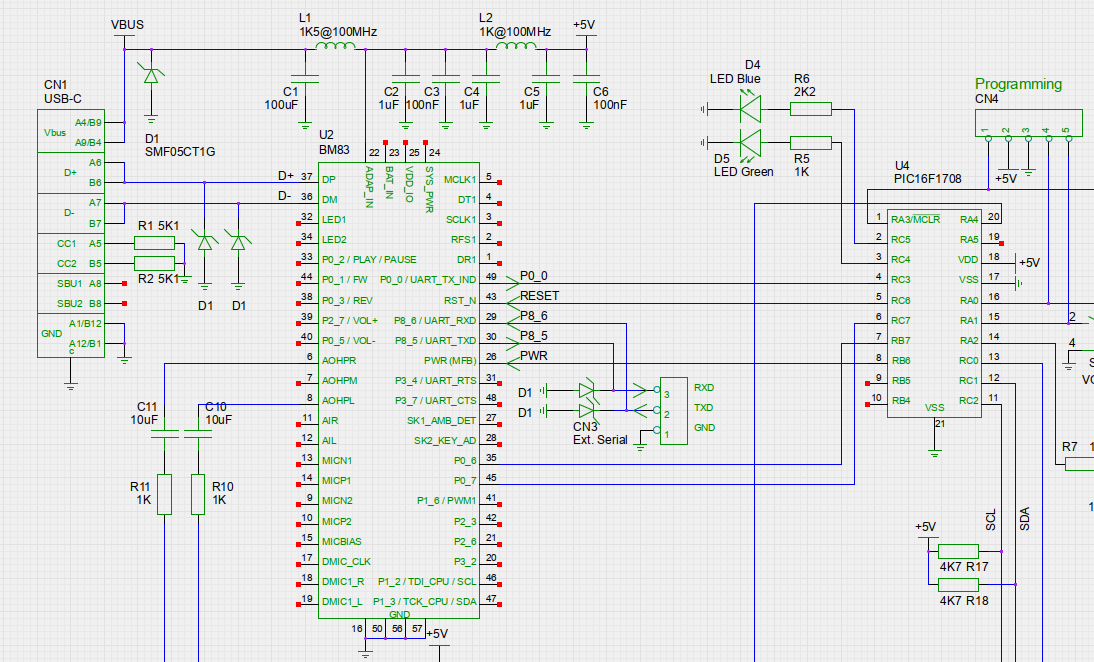Image resolution: width=1094 pixels, height=662 pixels.
Task: Click the "Ext. Serial" connector label
Action: (600, 440)
